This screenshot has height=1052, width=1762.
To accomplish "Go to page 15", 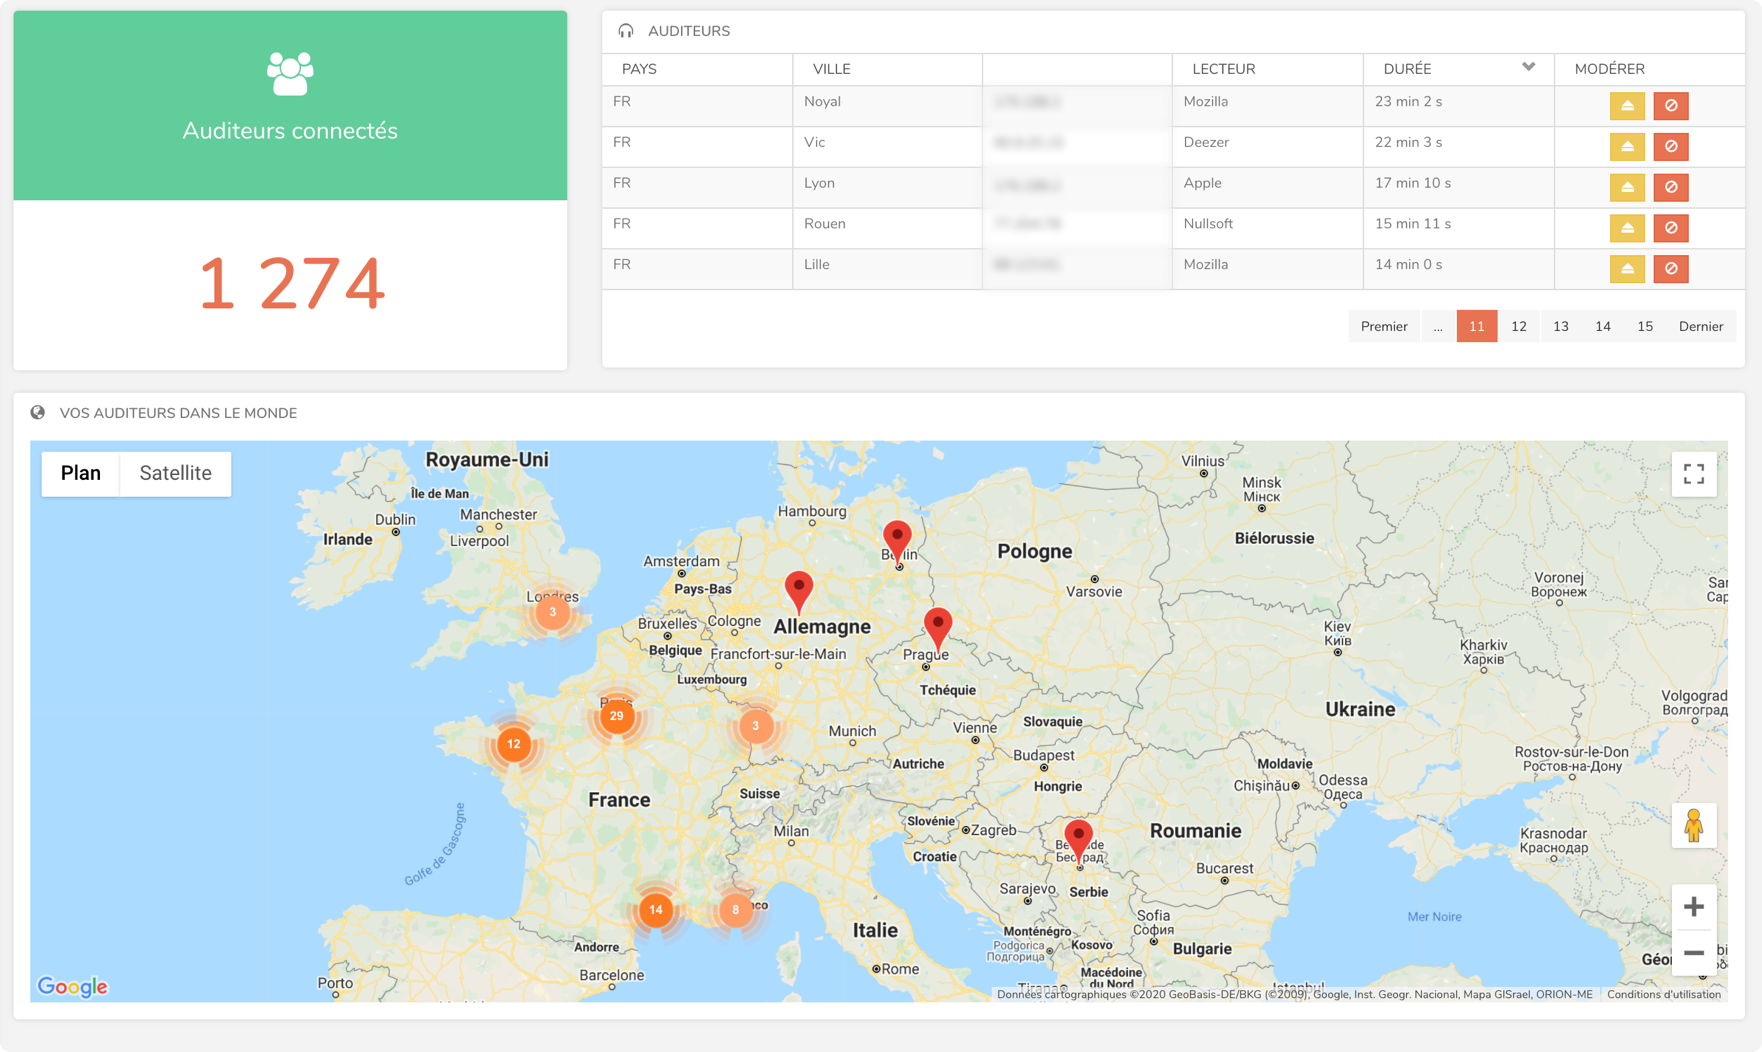I will [1645, 326].
